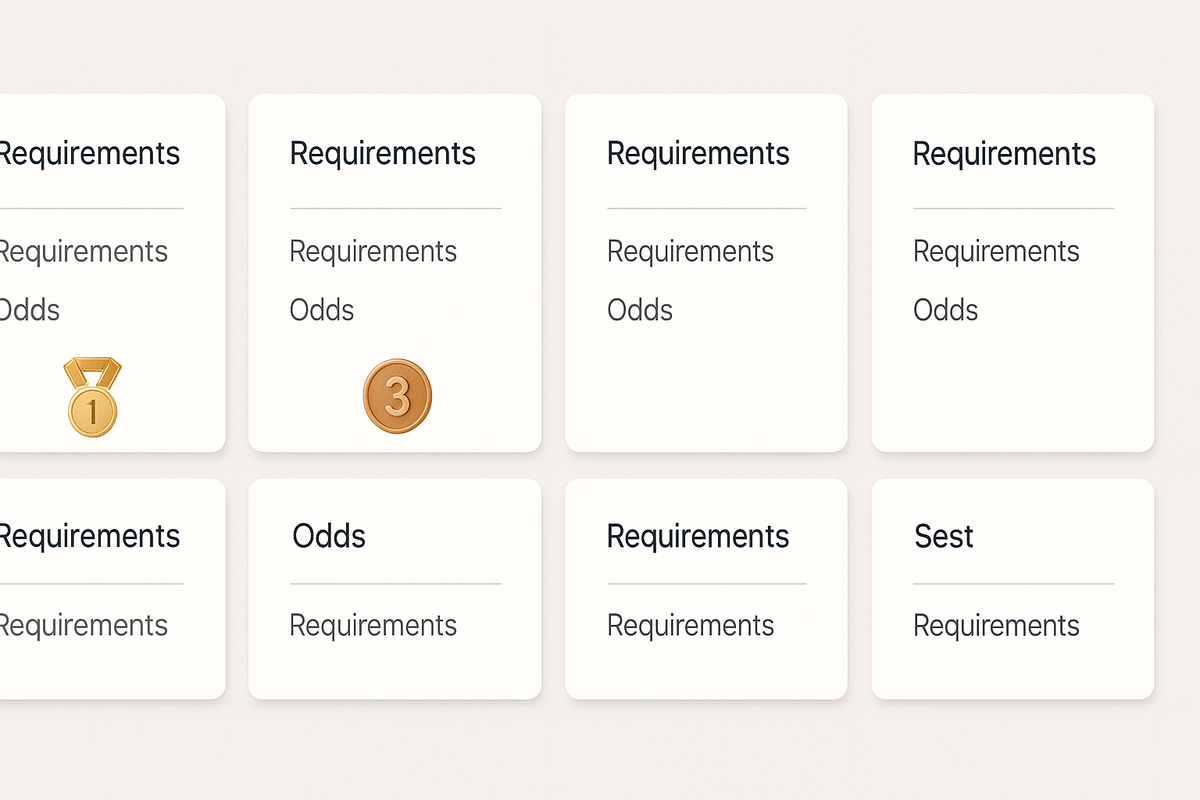This screenshot has height=800, width=1200.
Task: Click the bold Requirements heading in gold medal card
Action: (90, 154)
